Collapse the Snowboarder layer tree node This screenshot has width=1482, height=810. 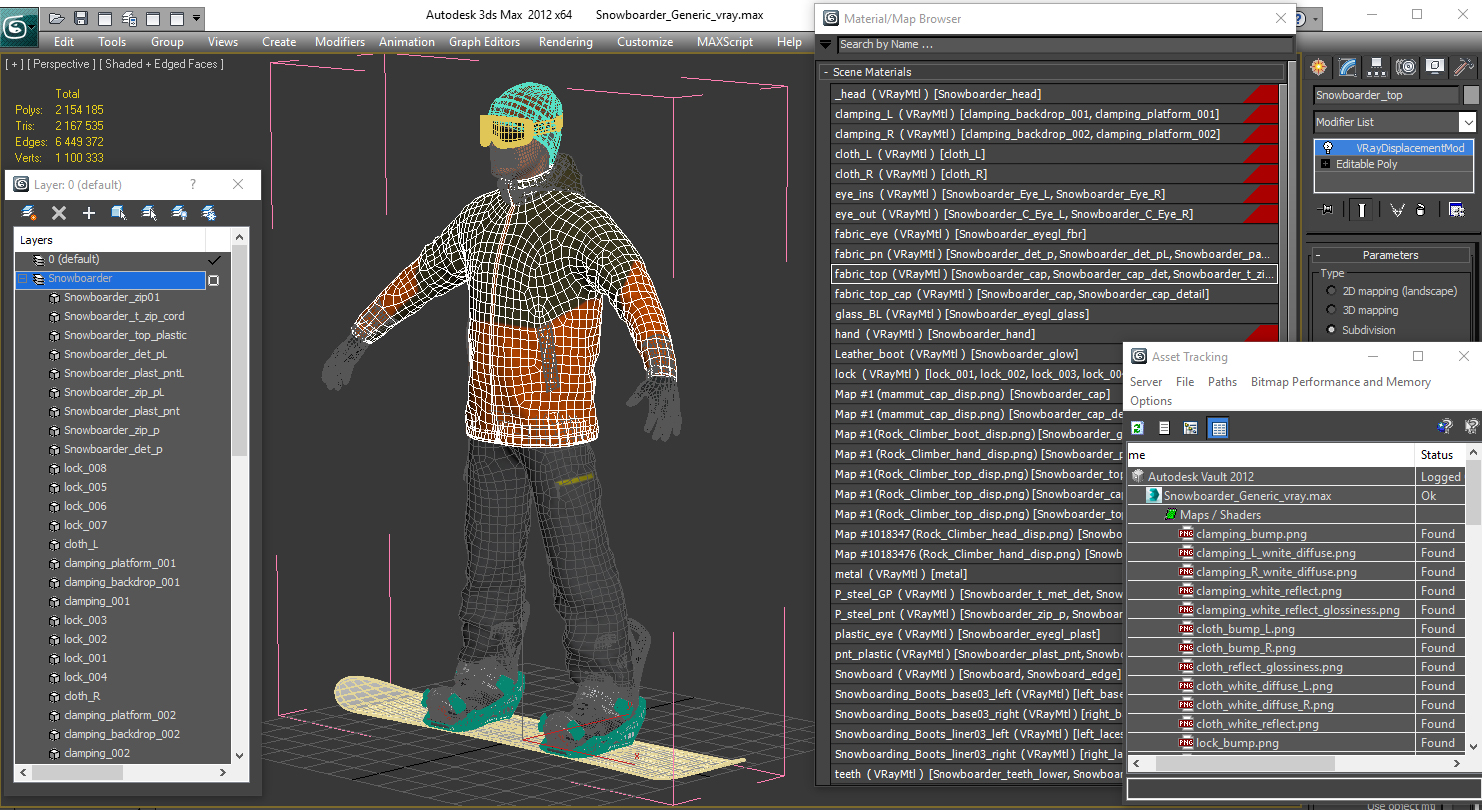click(x=22, y=279)
